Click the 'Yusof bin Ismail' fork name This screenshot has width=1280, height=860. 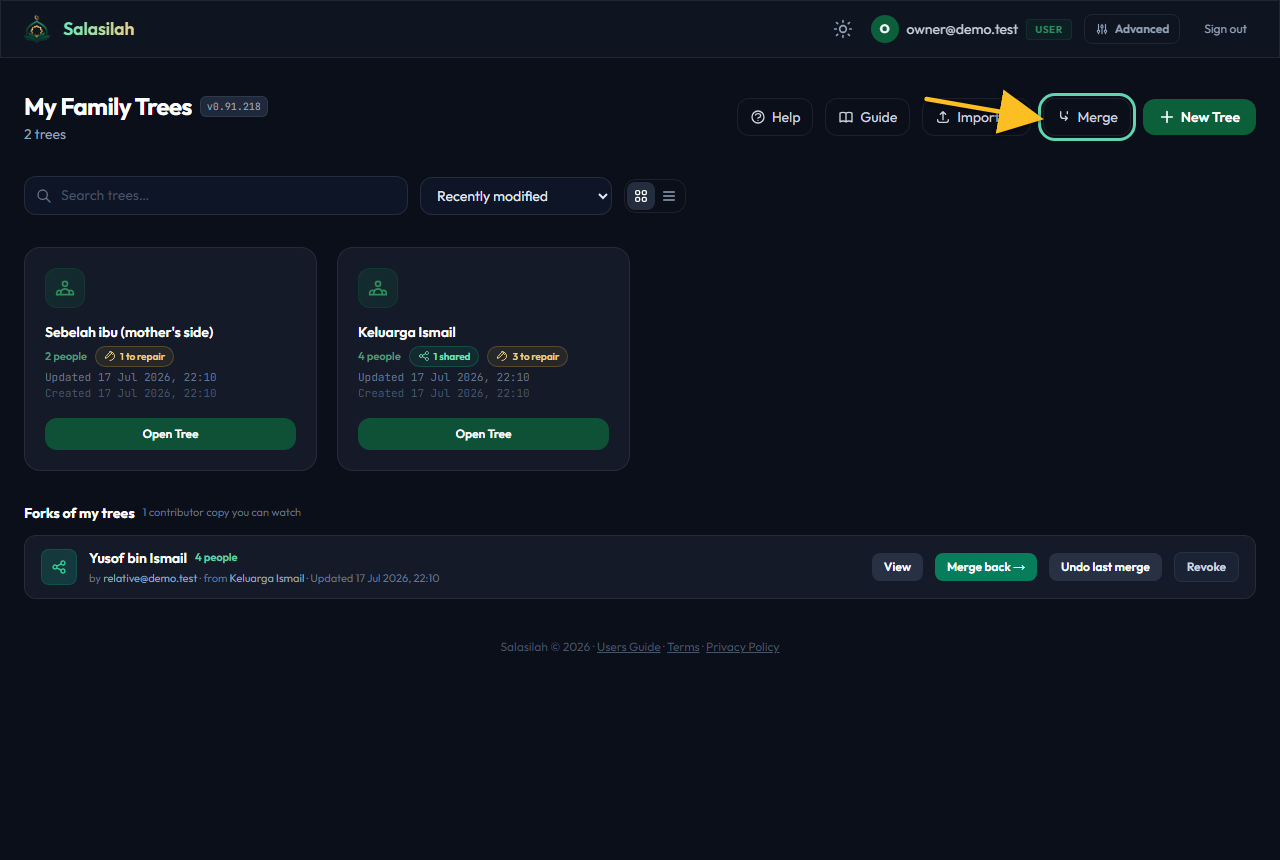138,558
